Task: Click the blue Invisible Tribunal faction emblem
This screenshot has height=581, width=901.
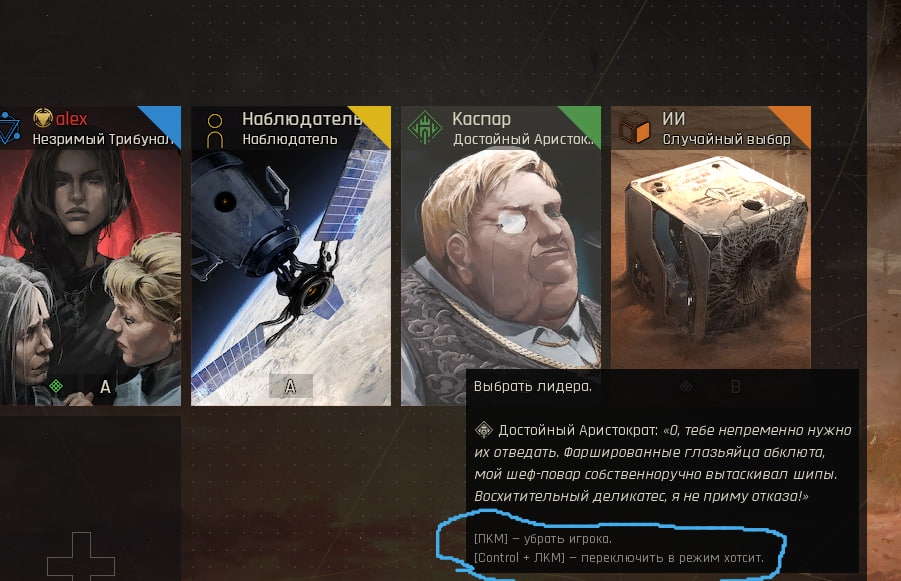Action: pyautogui.click(x=9, y=128)
